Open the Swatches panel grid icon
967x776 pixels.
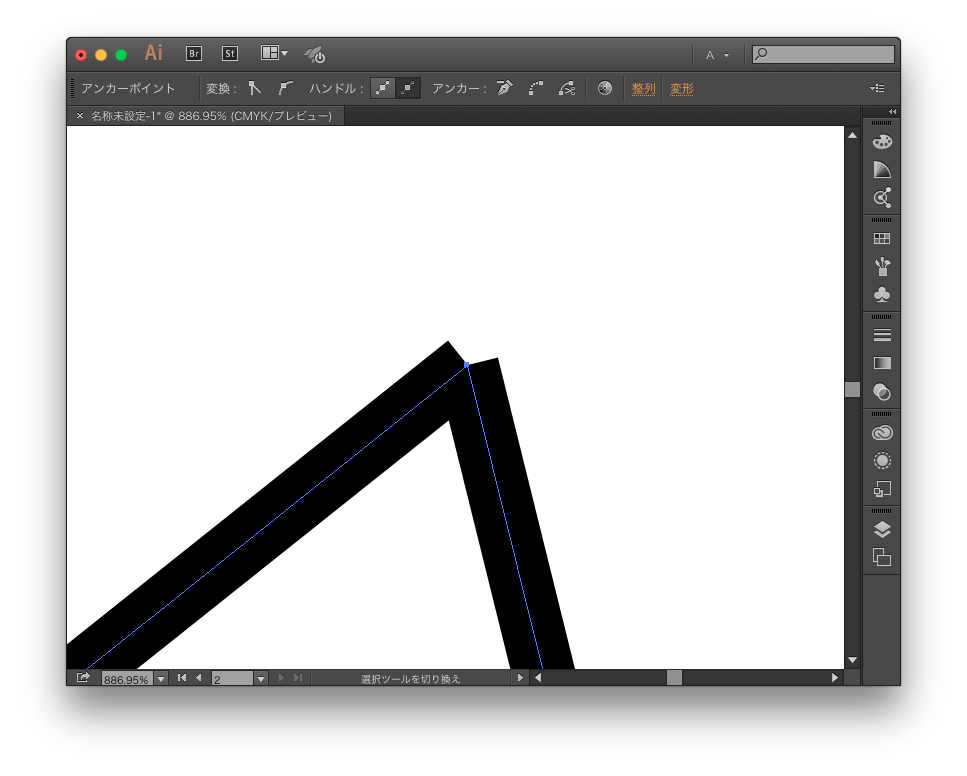tap(882, 239)
